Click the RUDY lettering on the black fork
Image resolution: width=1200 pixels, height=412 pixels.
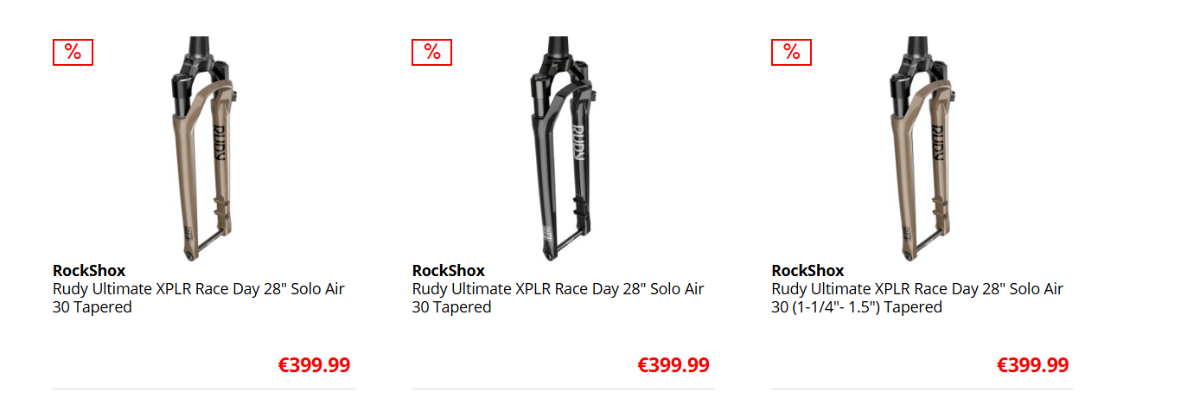tap(578, 141)
